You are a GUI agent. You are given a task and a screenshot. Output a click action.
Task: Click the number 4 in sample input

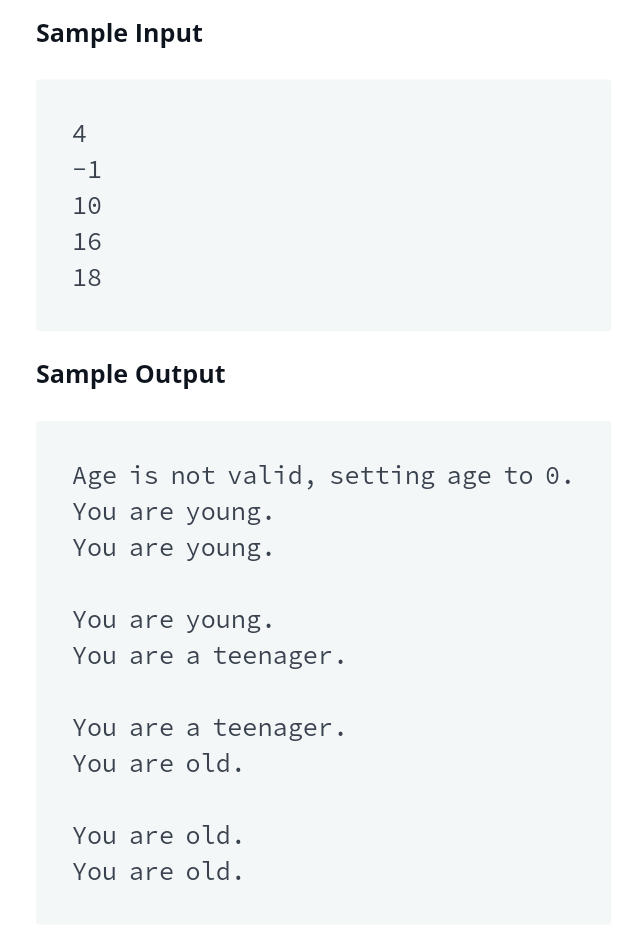click(80, 134)
